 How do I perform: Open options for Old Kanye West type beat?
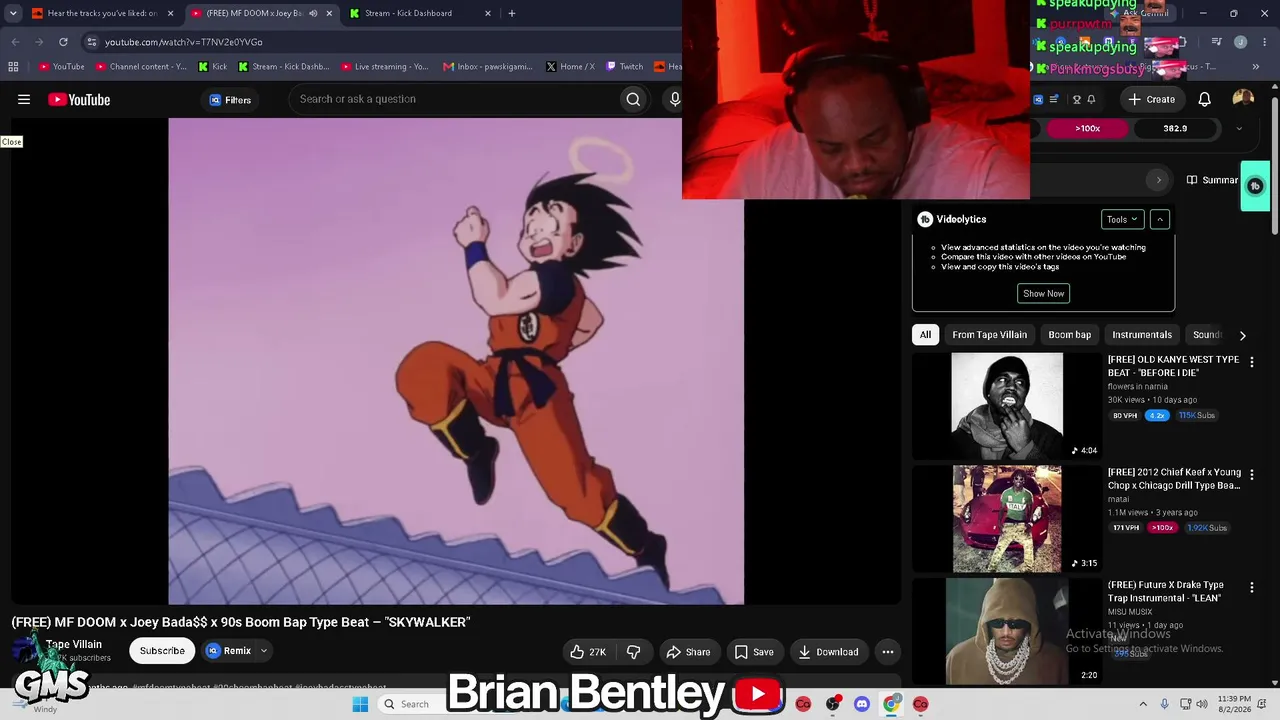[x=1251, y=362]
